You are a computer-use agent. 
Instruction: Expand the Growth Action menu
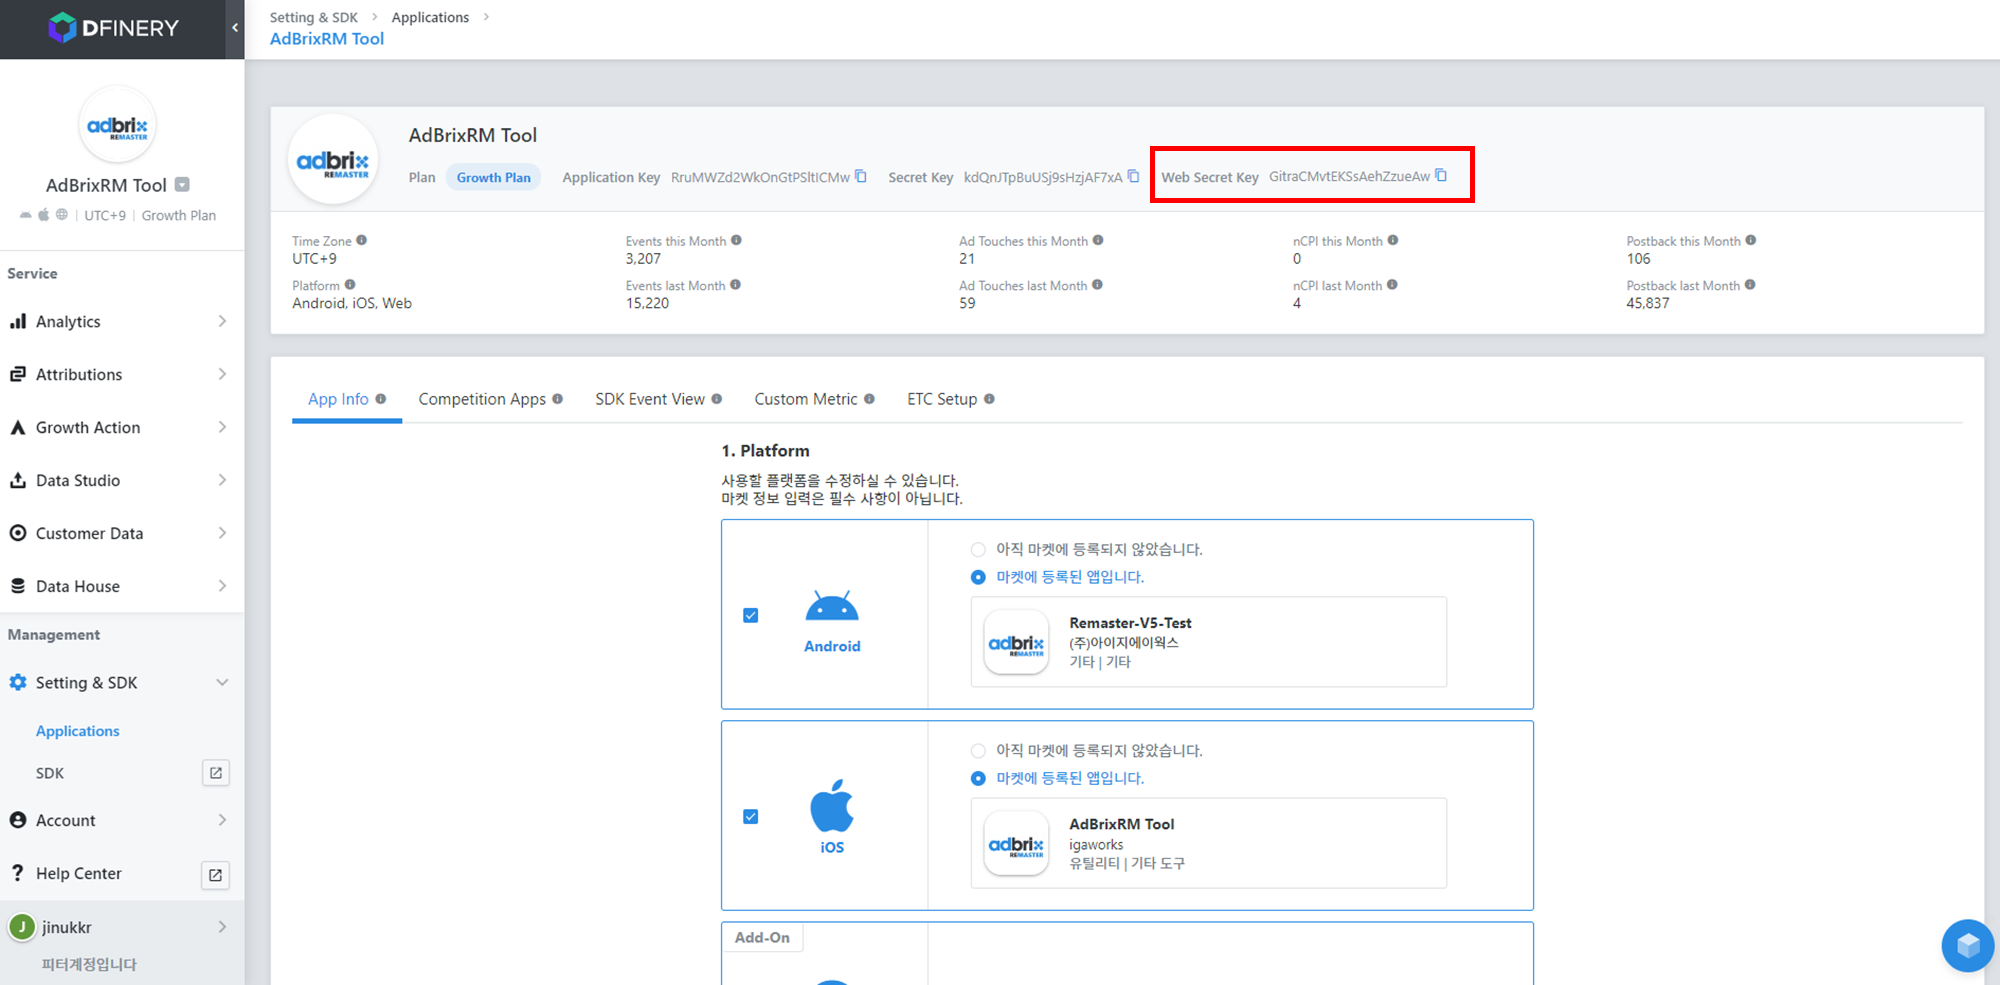(x=122, y=427)
